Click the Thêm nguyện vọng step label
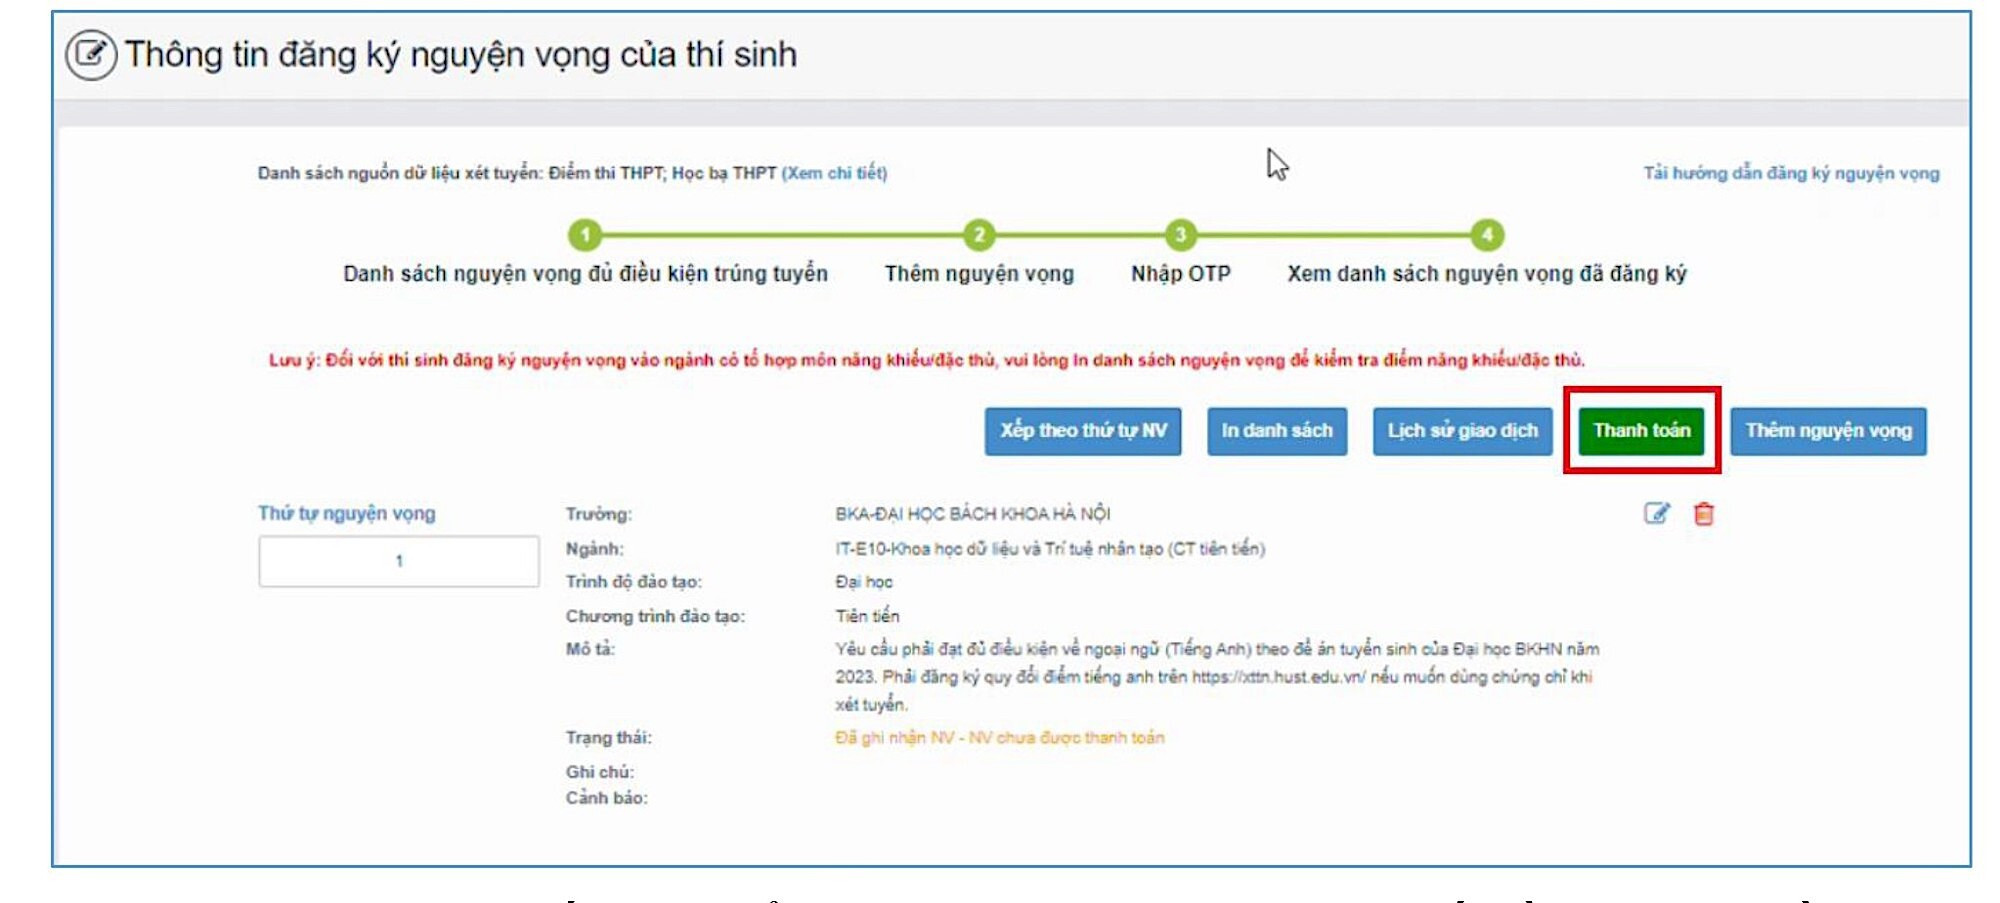This screenshot has width=2000, height=903. click(x=978, y=272)
